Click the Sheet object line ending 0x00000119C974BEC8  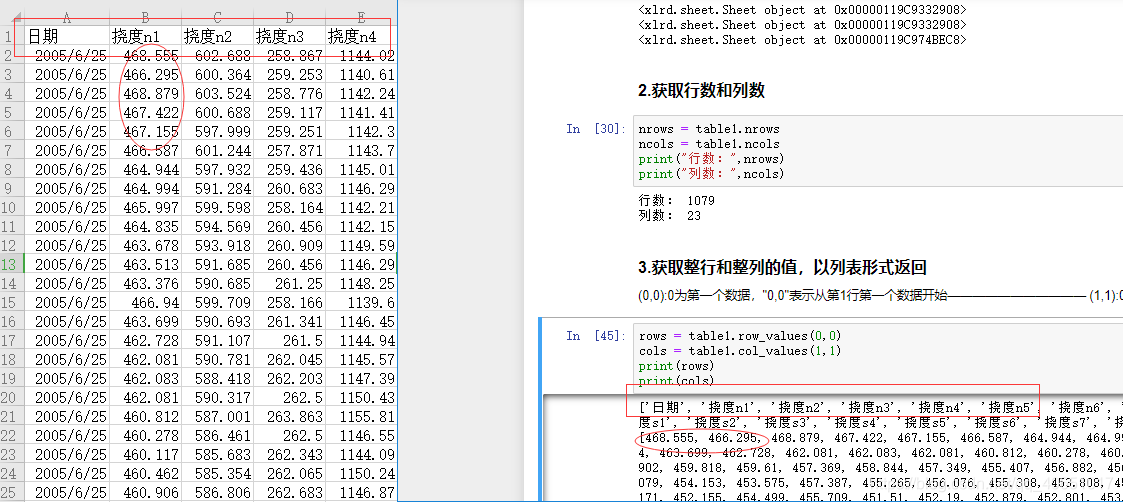(x=802, y=40)
